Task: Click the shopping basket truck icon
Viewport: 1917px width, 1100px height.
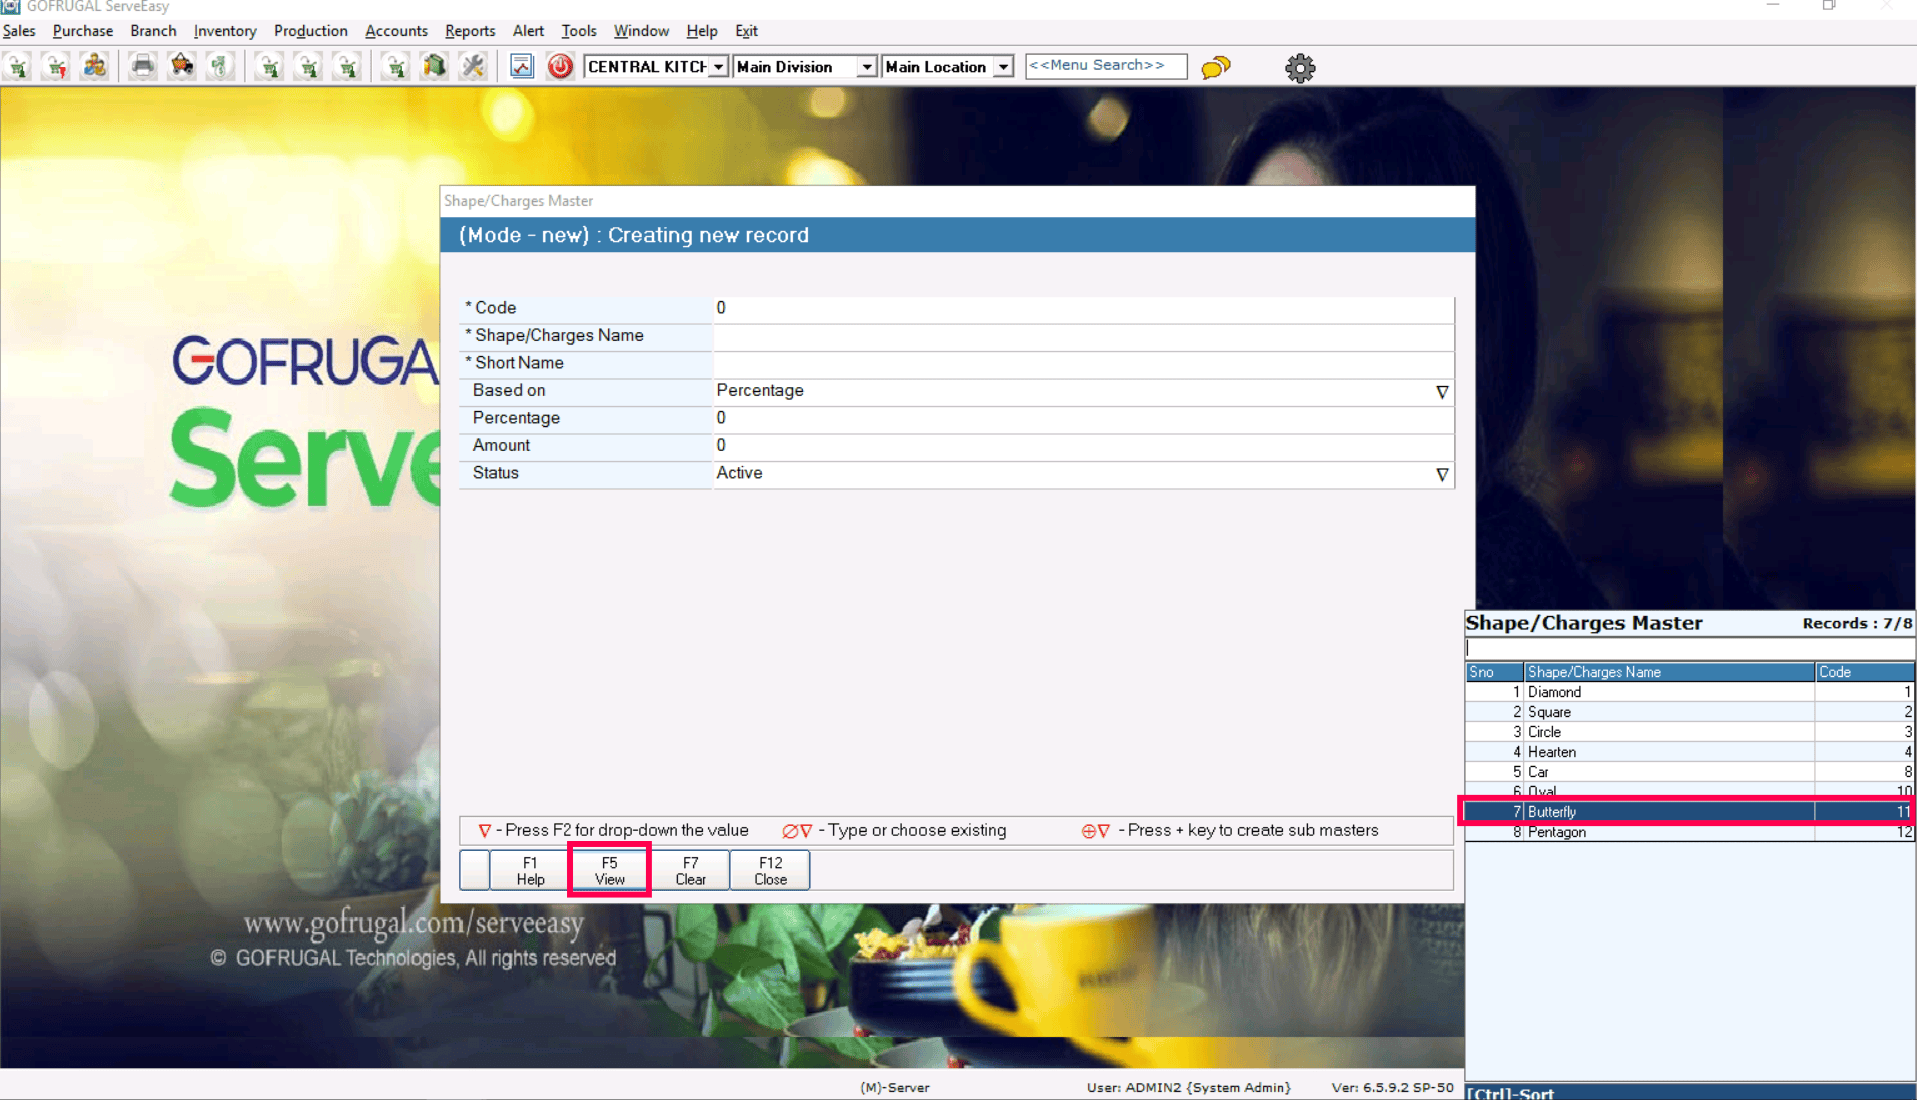Action: [181, 67]
